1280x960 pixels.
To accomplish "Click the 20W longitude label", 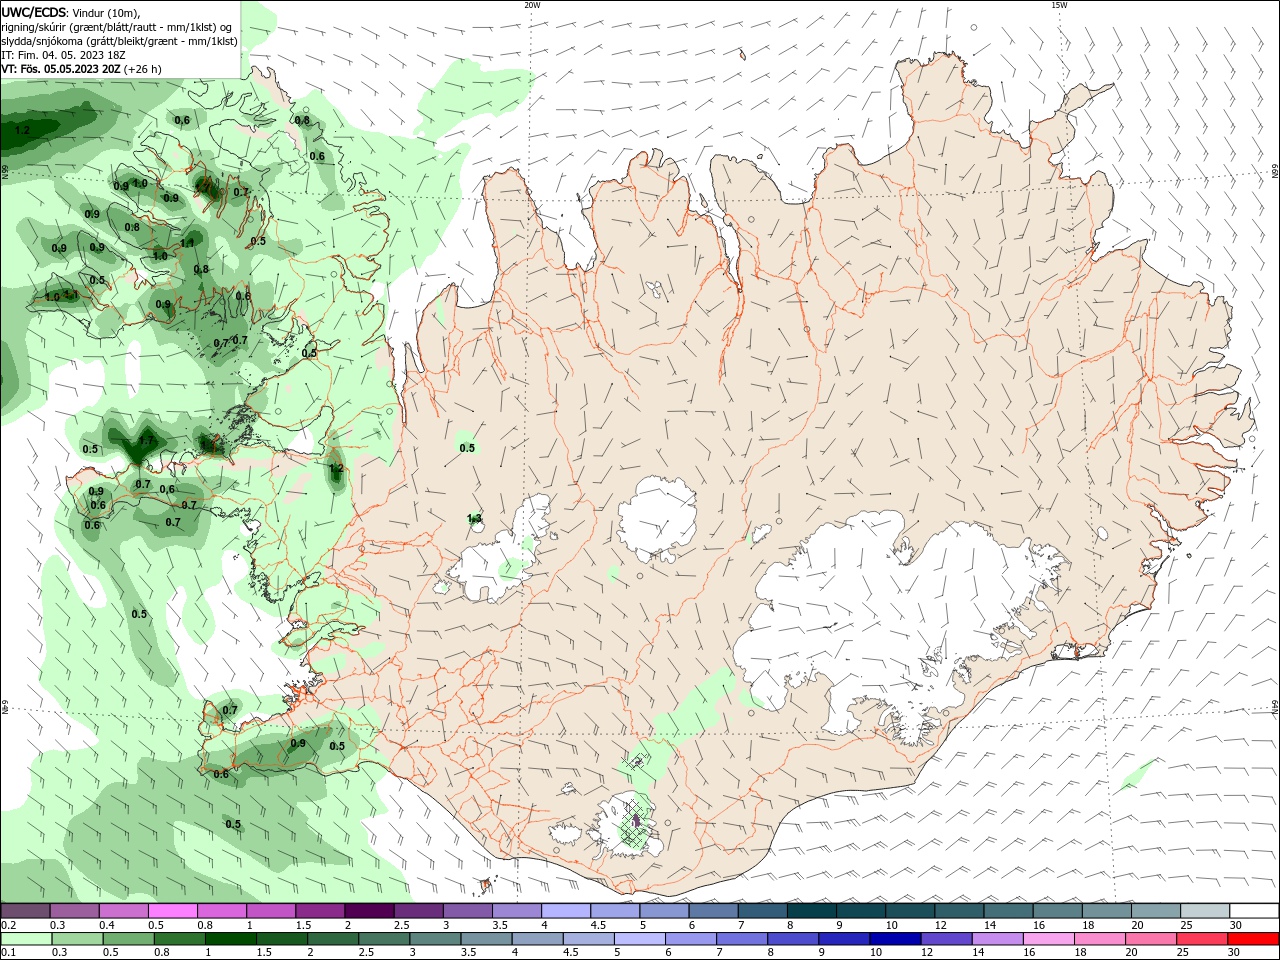I will pos(532,5).
